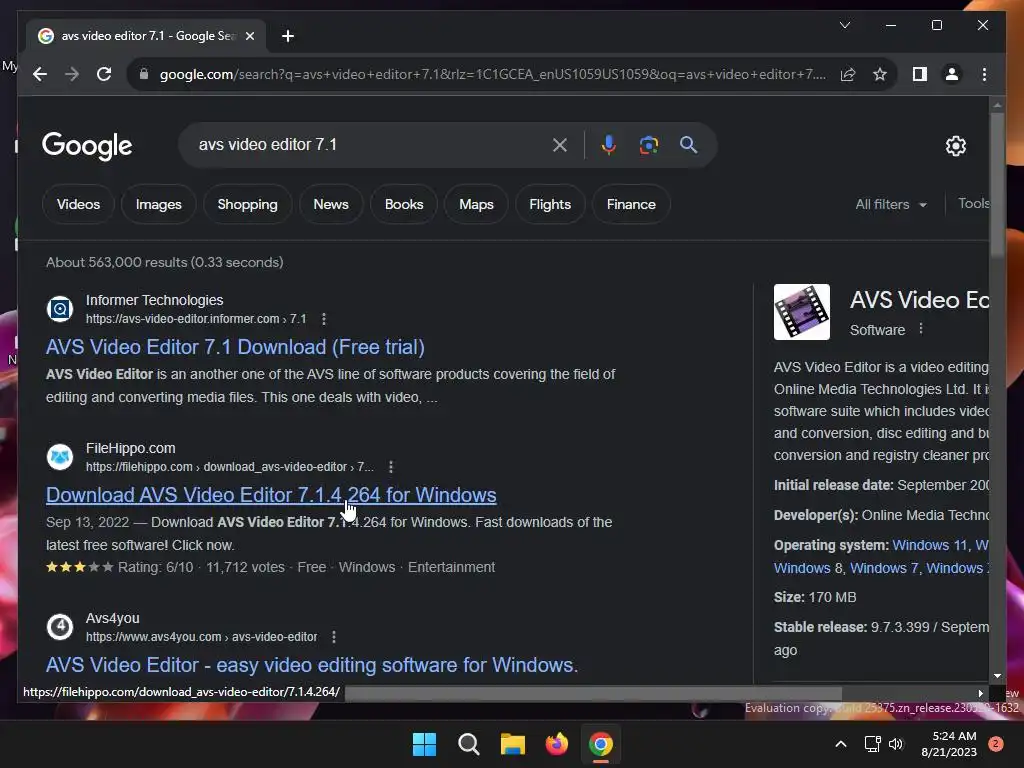1024x768 pixels.
Task: Search by image with the Google Lens icon
Action: coord(648,145)
